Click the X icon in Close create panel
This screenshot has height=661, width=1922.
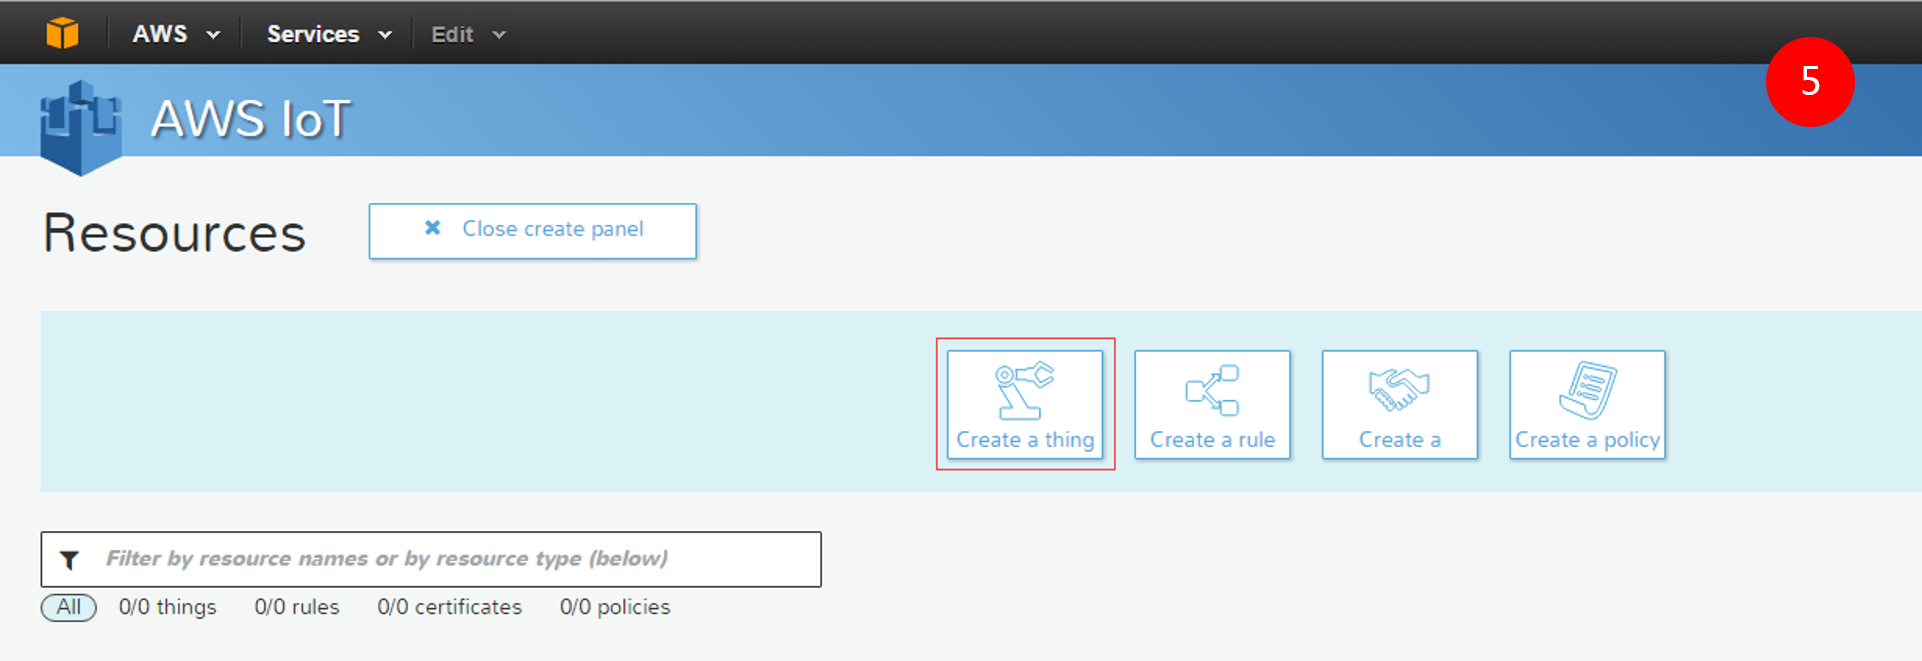coord(432,228)
